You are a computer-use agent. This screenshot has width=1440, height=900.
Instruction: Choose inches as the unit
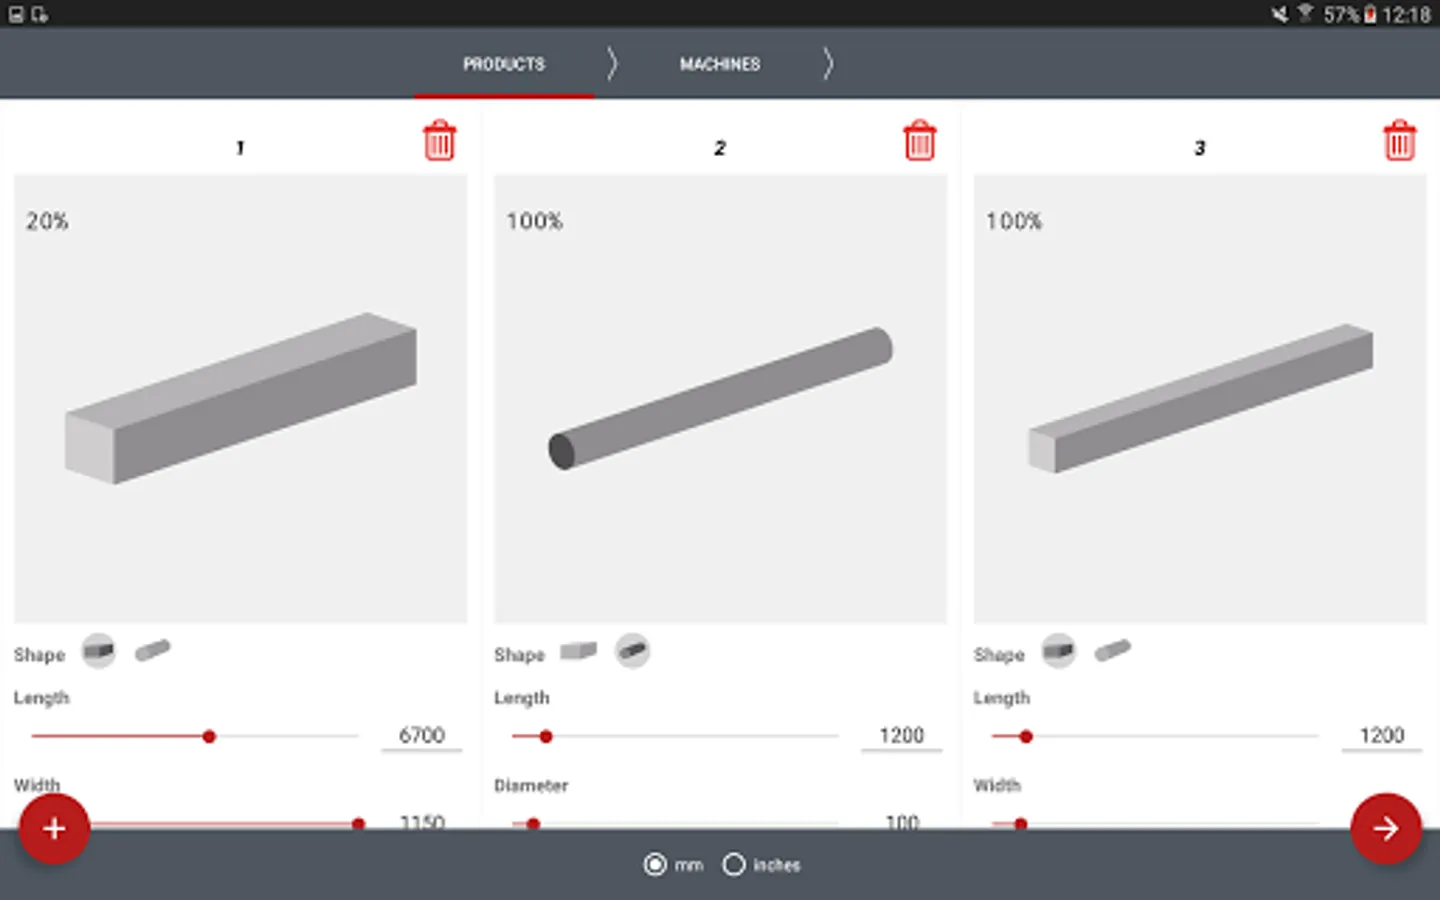pyautogui.click(x=761, y=865)
